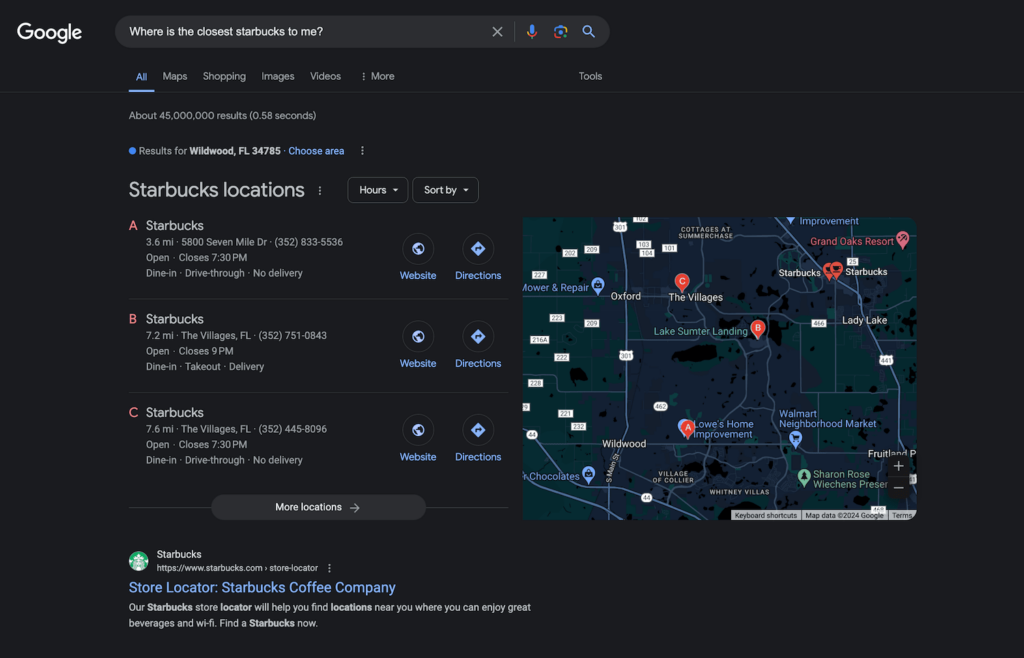1024x658 pixels.
Task: Click the Directions label for Starbucks C
Action: click(478, 457)
